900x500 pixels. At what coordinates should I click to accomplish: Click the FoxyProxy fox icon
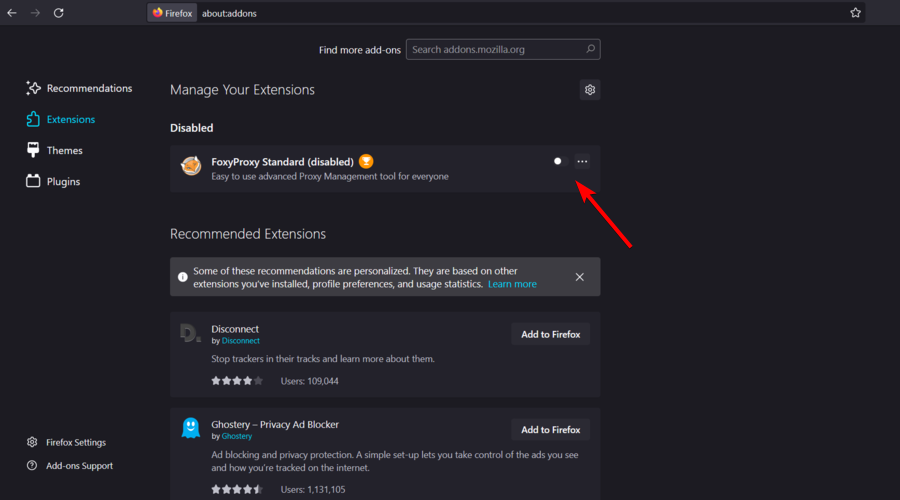point(191,165)
